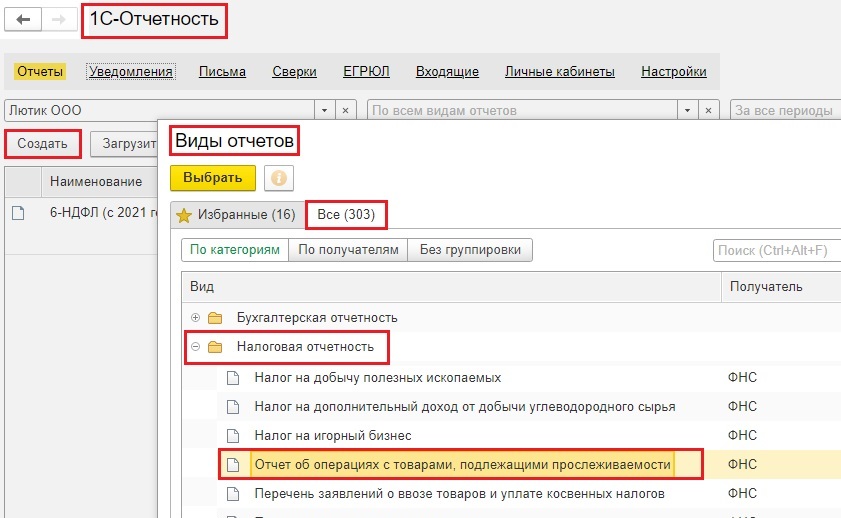Open the organization dropdown for Лютик ООО
This screenshot has height=518, width=841.
pos(324,110)
